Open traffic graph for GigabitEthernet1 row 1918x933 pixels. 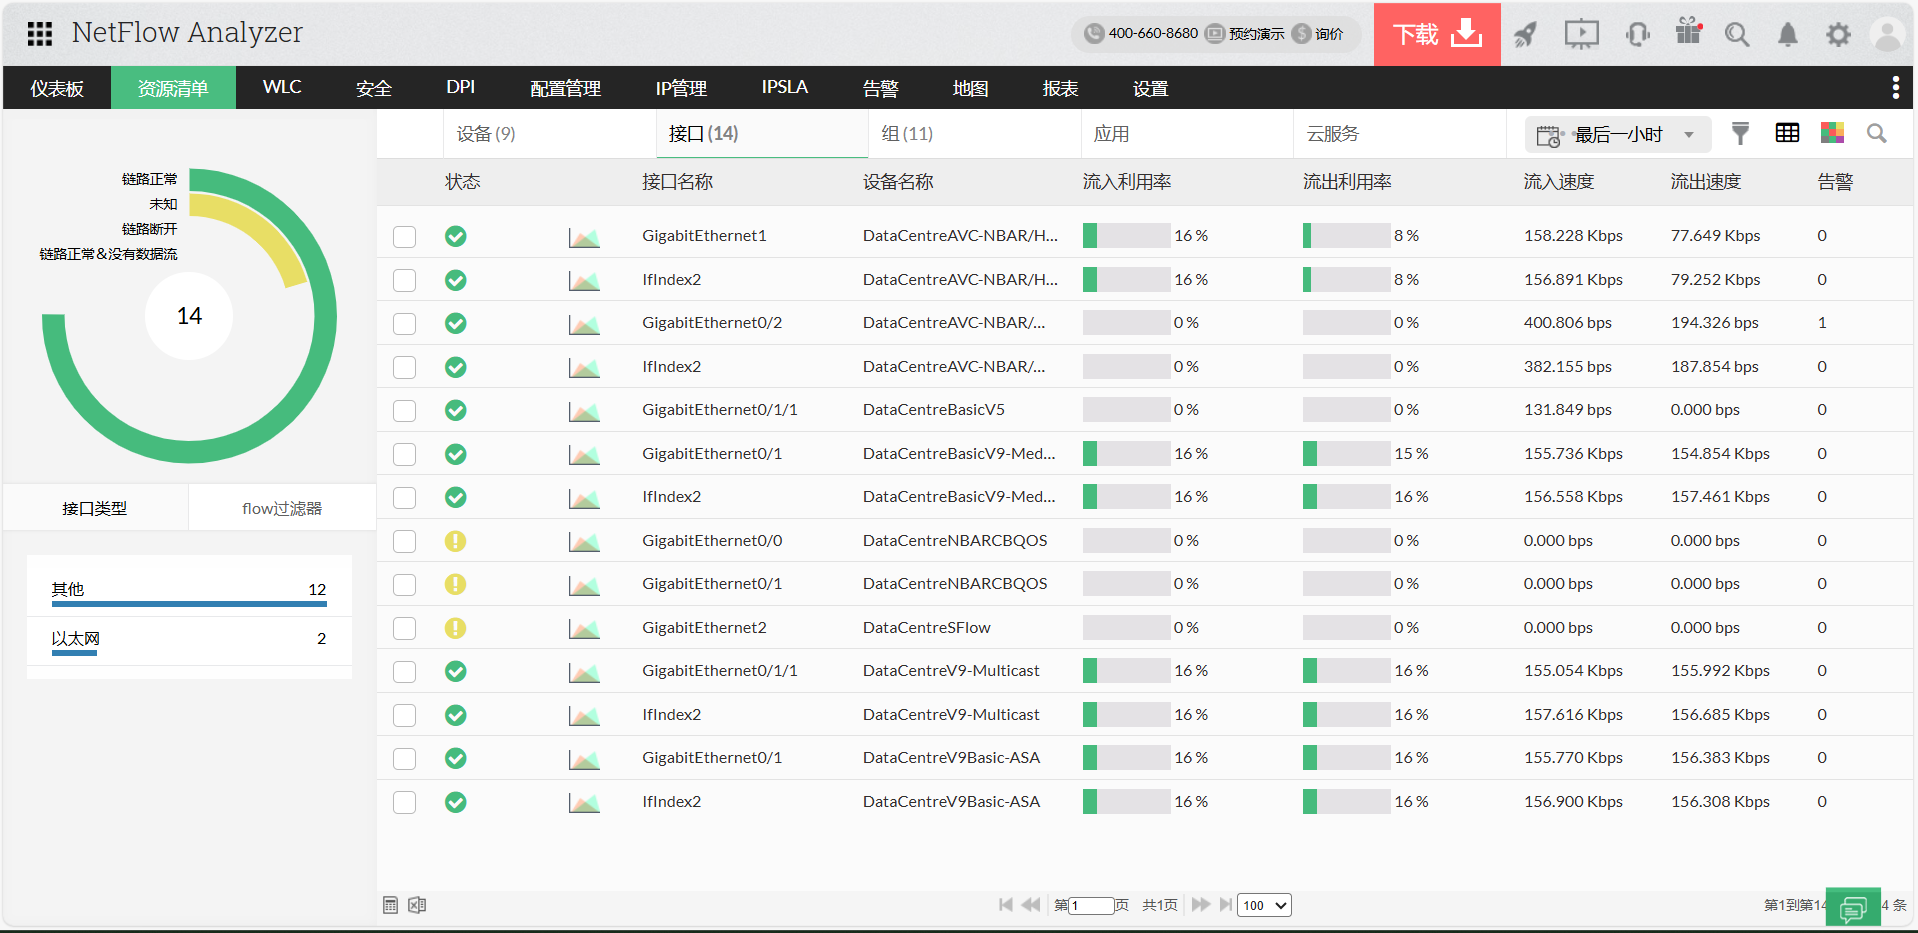point(584,237)
